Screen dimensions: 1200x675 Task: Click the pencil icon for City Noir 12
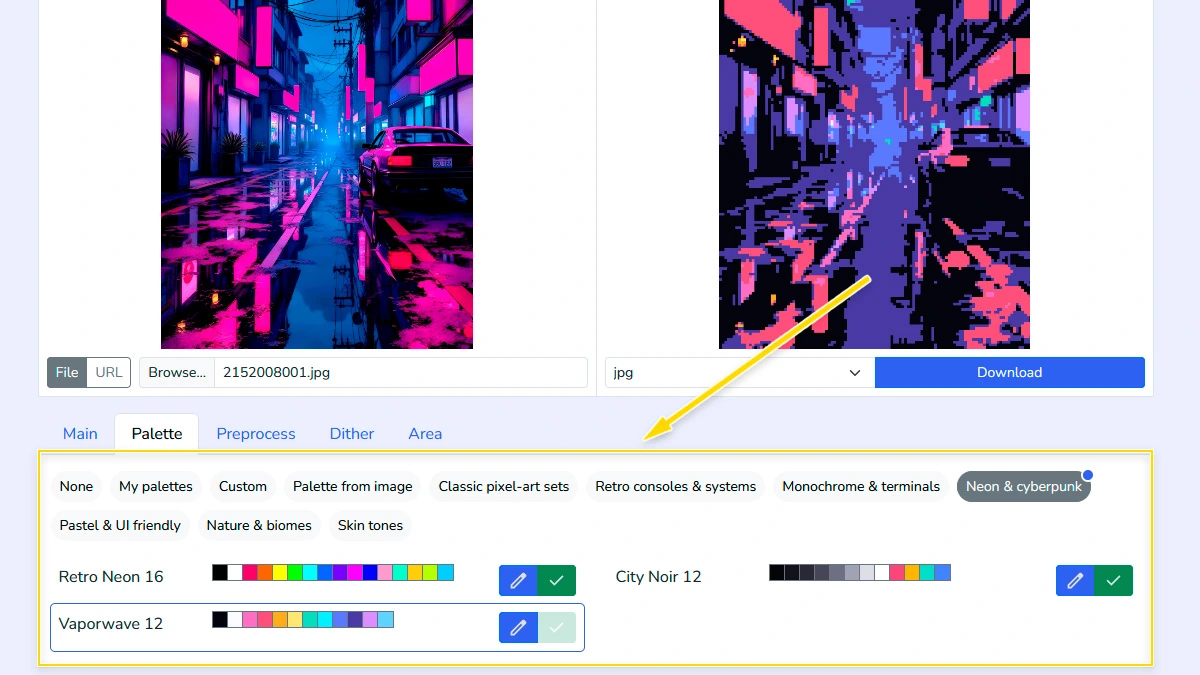[1075, 580]
